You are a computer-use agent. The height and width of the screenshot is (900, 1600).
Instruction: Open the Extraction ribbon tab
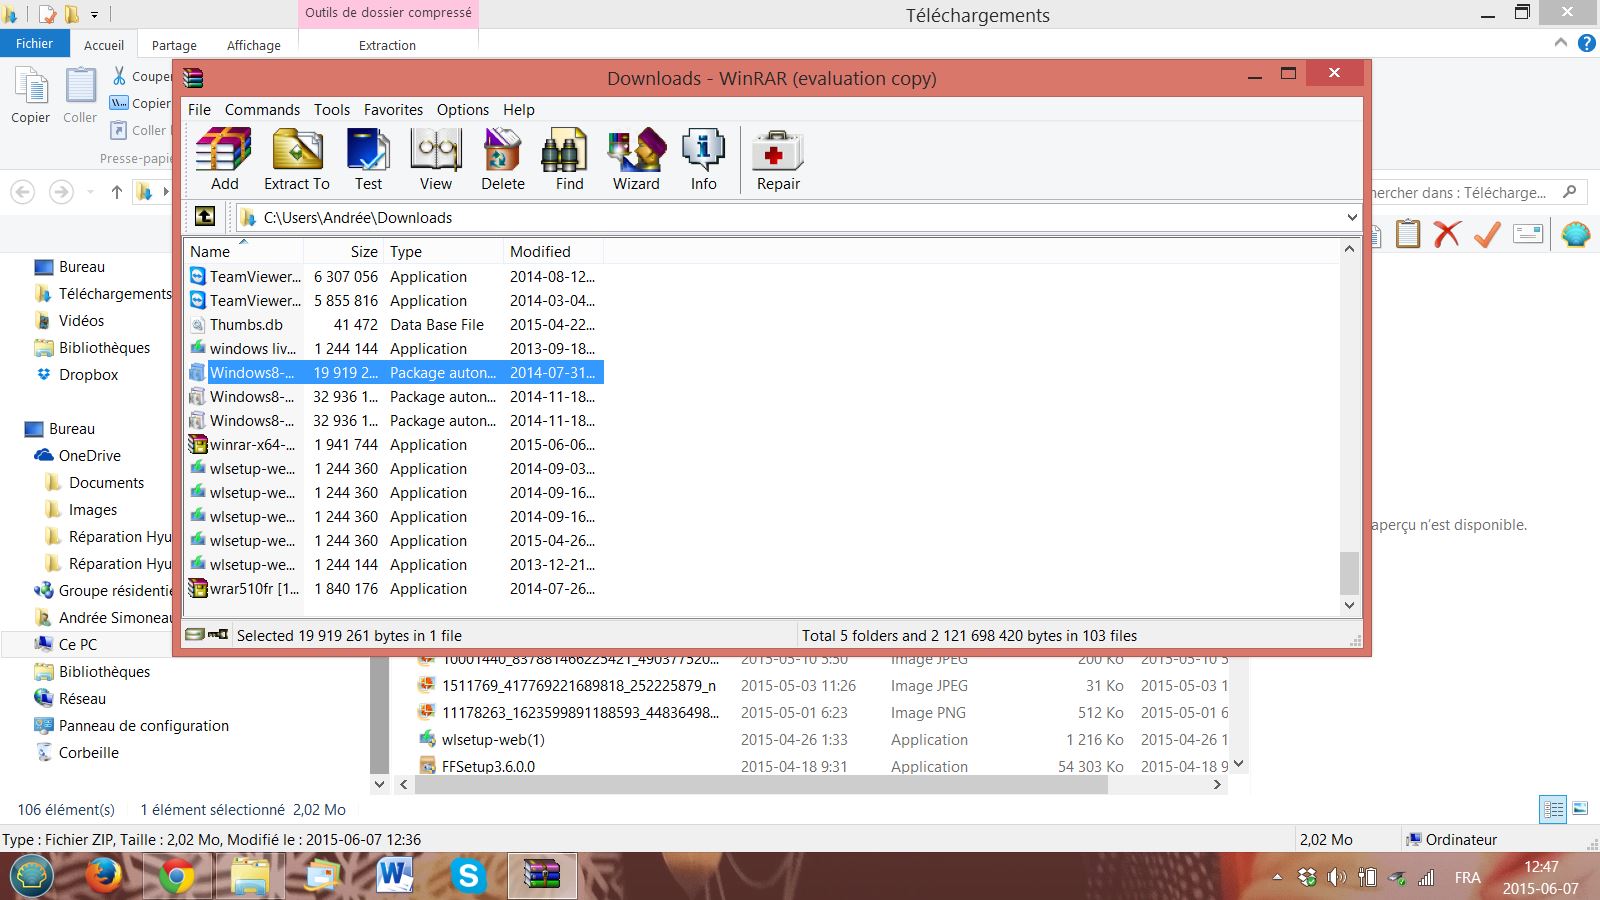[387, 45]
